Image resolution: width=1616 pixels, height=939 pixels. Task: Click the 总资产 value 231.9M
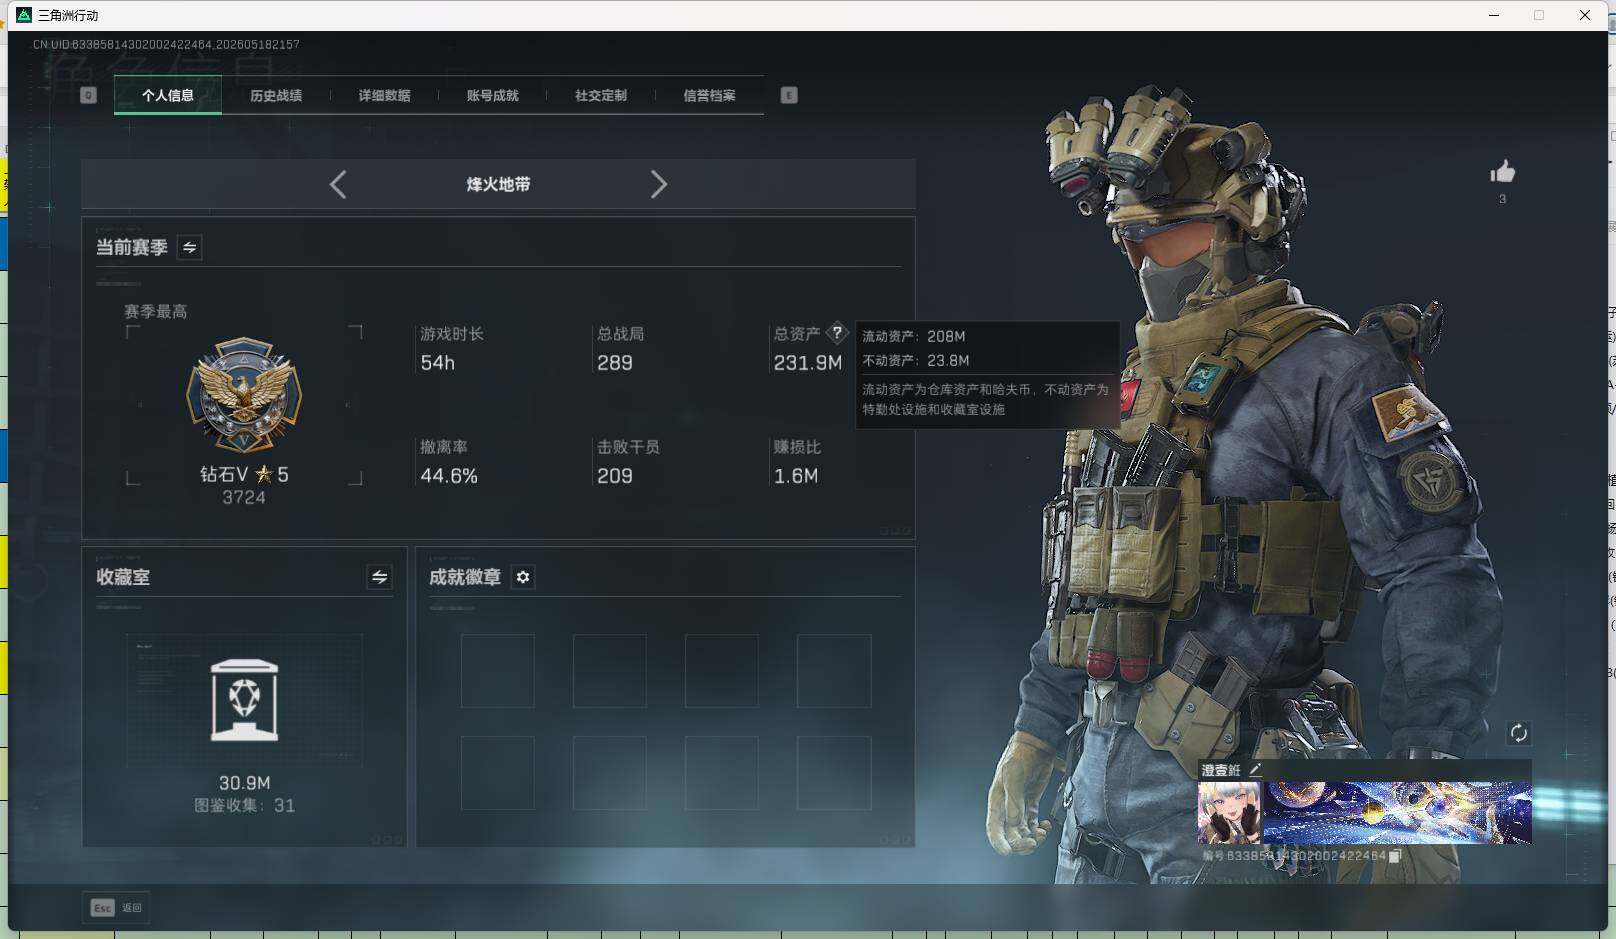click(x=808, y=363)
